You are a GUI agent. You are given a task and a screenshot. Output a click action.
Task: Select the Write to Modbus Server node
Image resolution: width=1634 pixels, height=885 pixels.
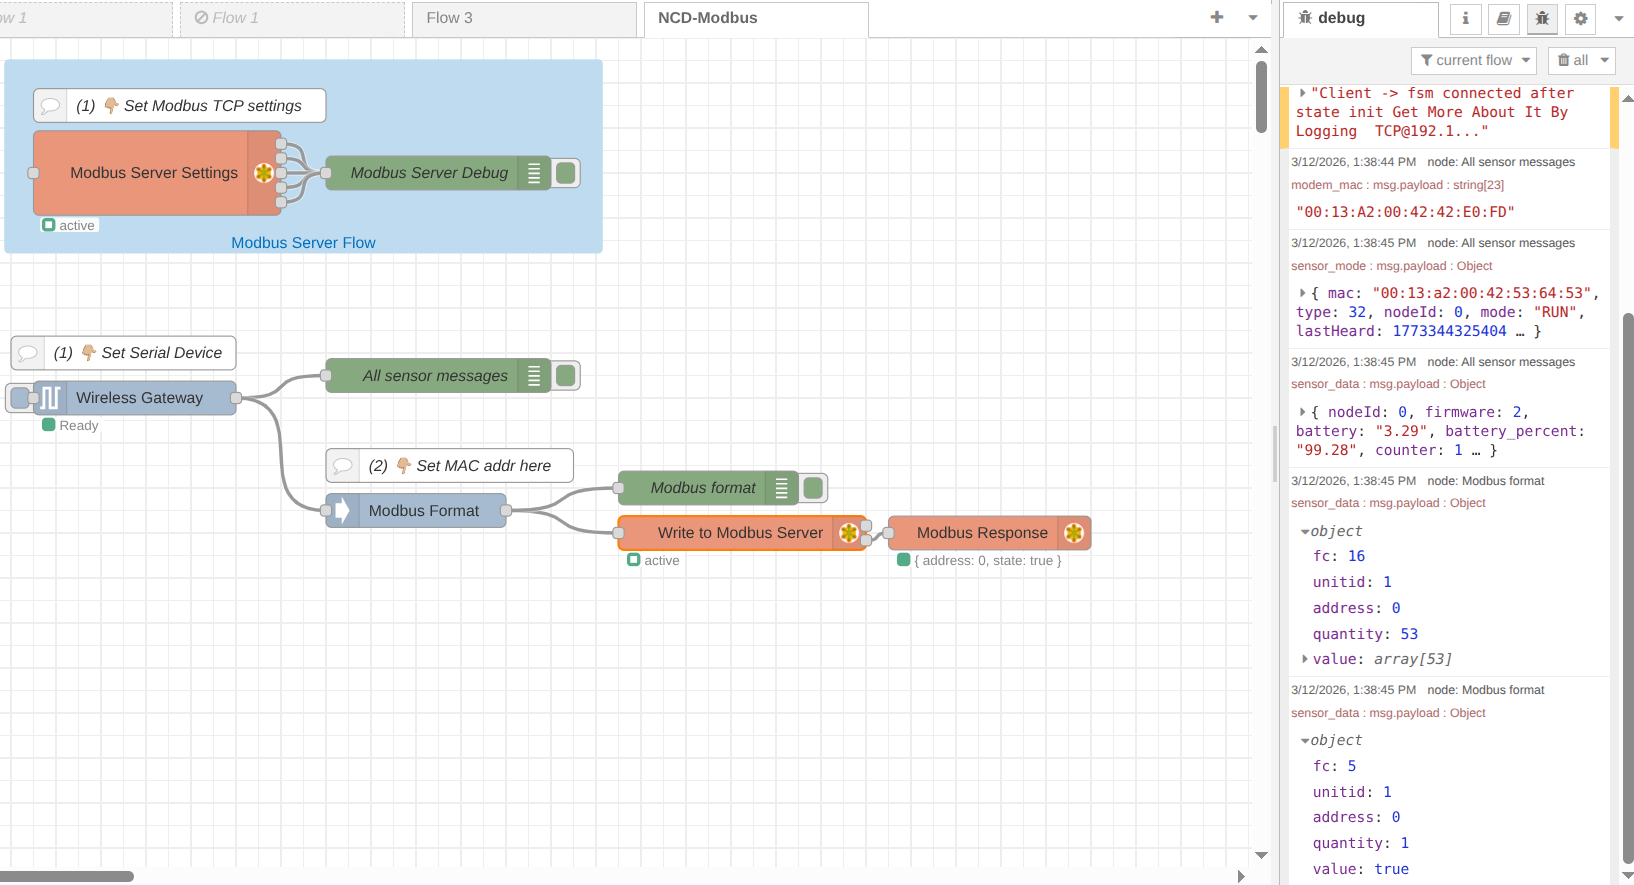click(x=739, y=533)
